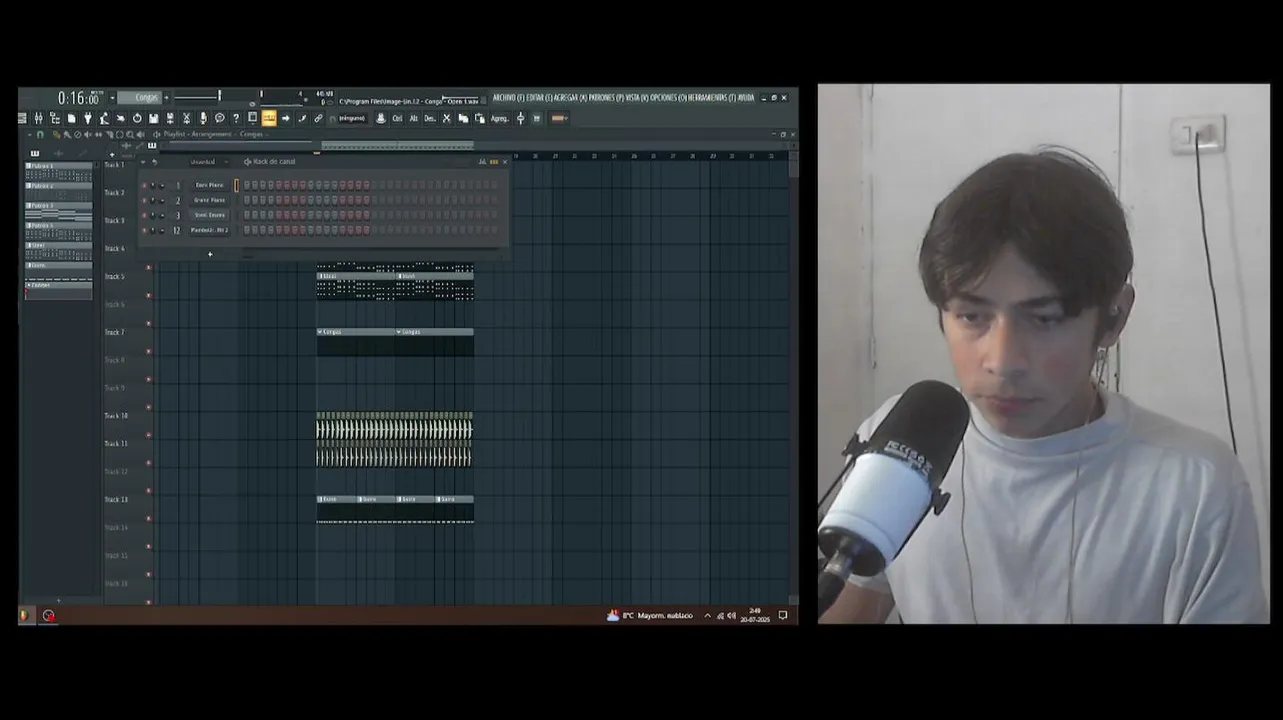1283x720 pixels.
Task: Click the scissors cut icon near Des.
Action: [446, 118]
